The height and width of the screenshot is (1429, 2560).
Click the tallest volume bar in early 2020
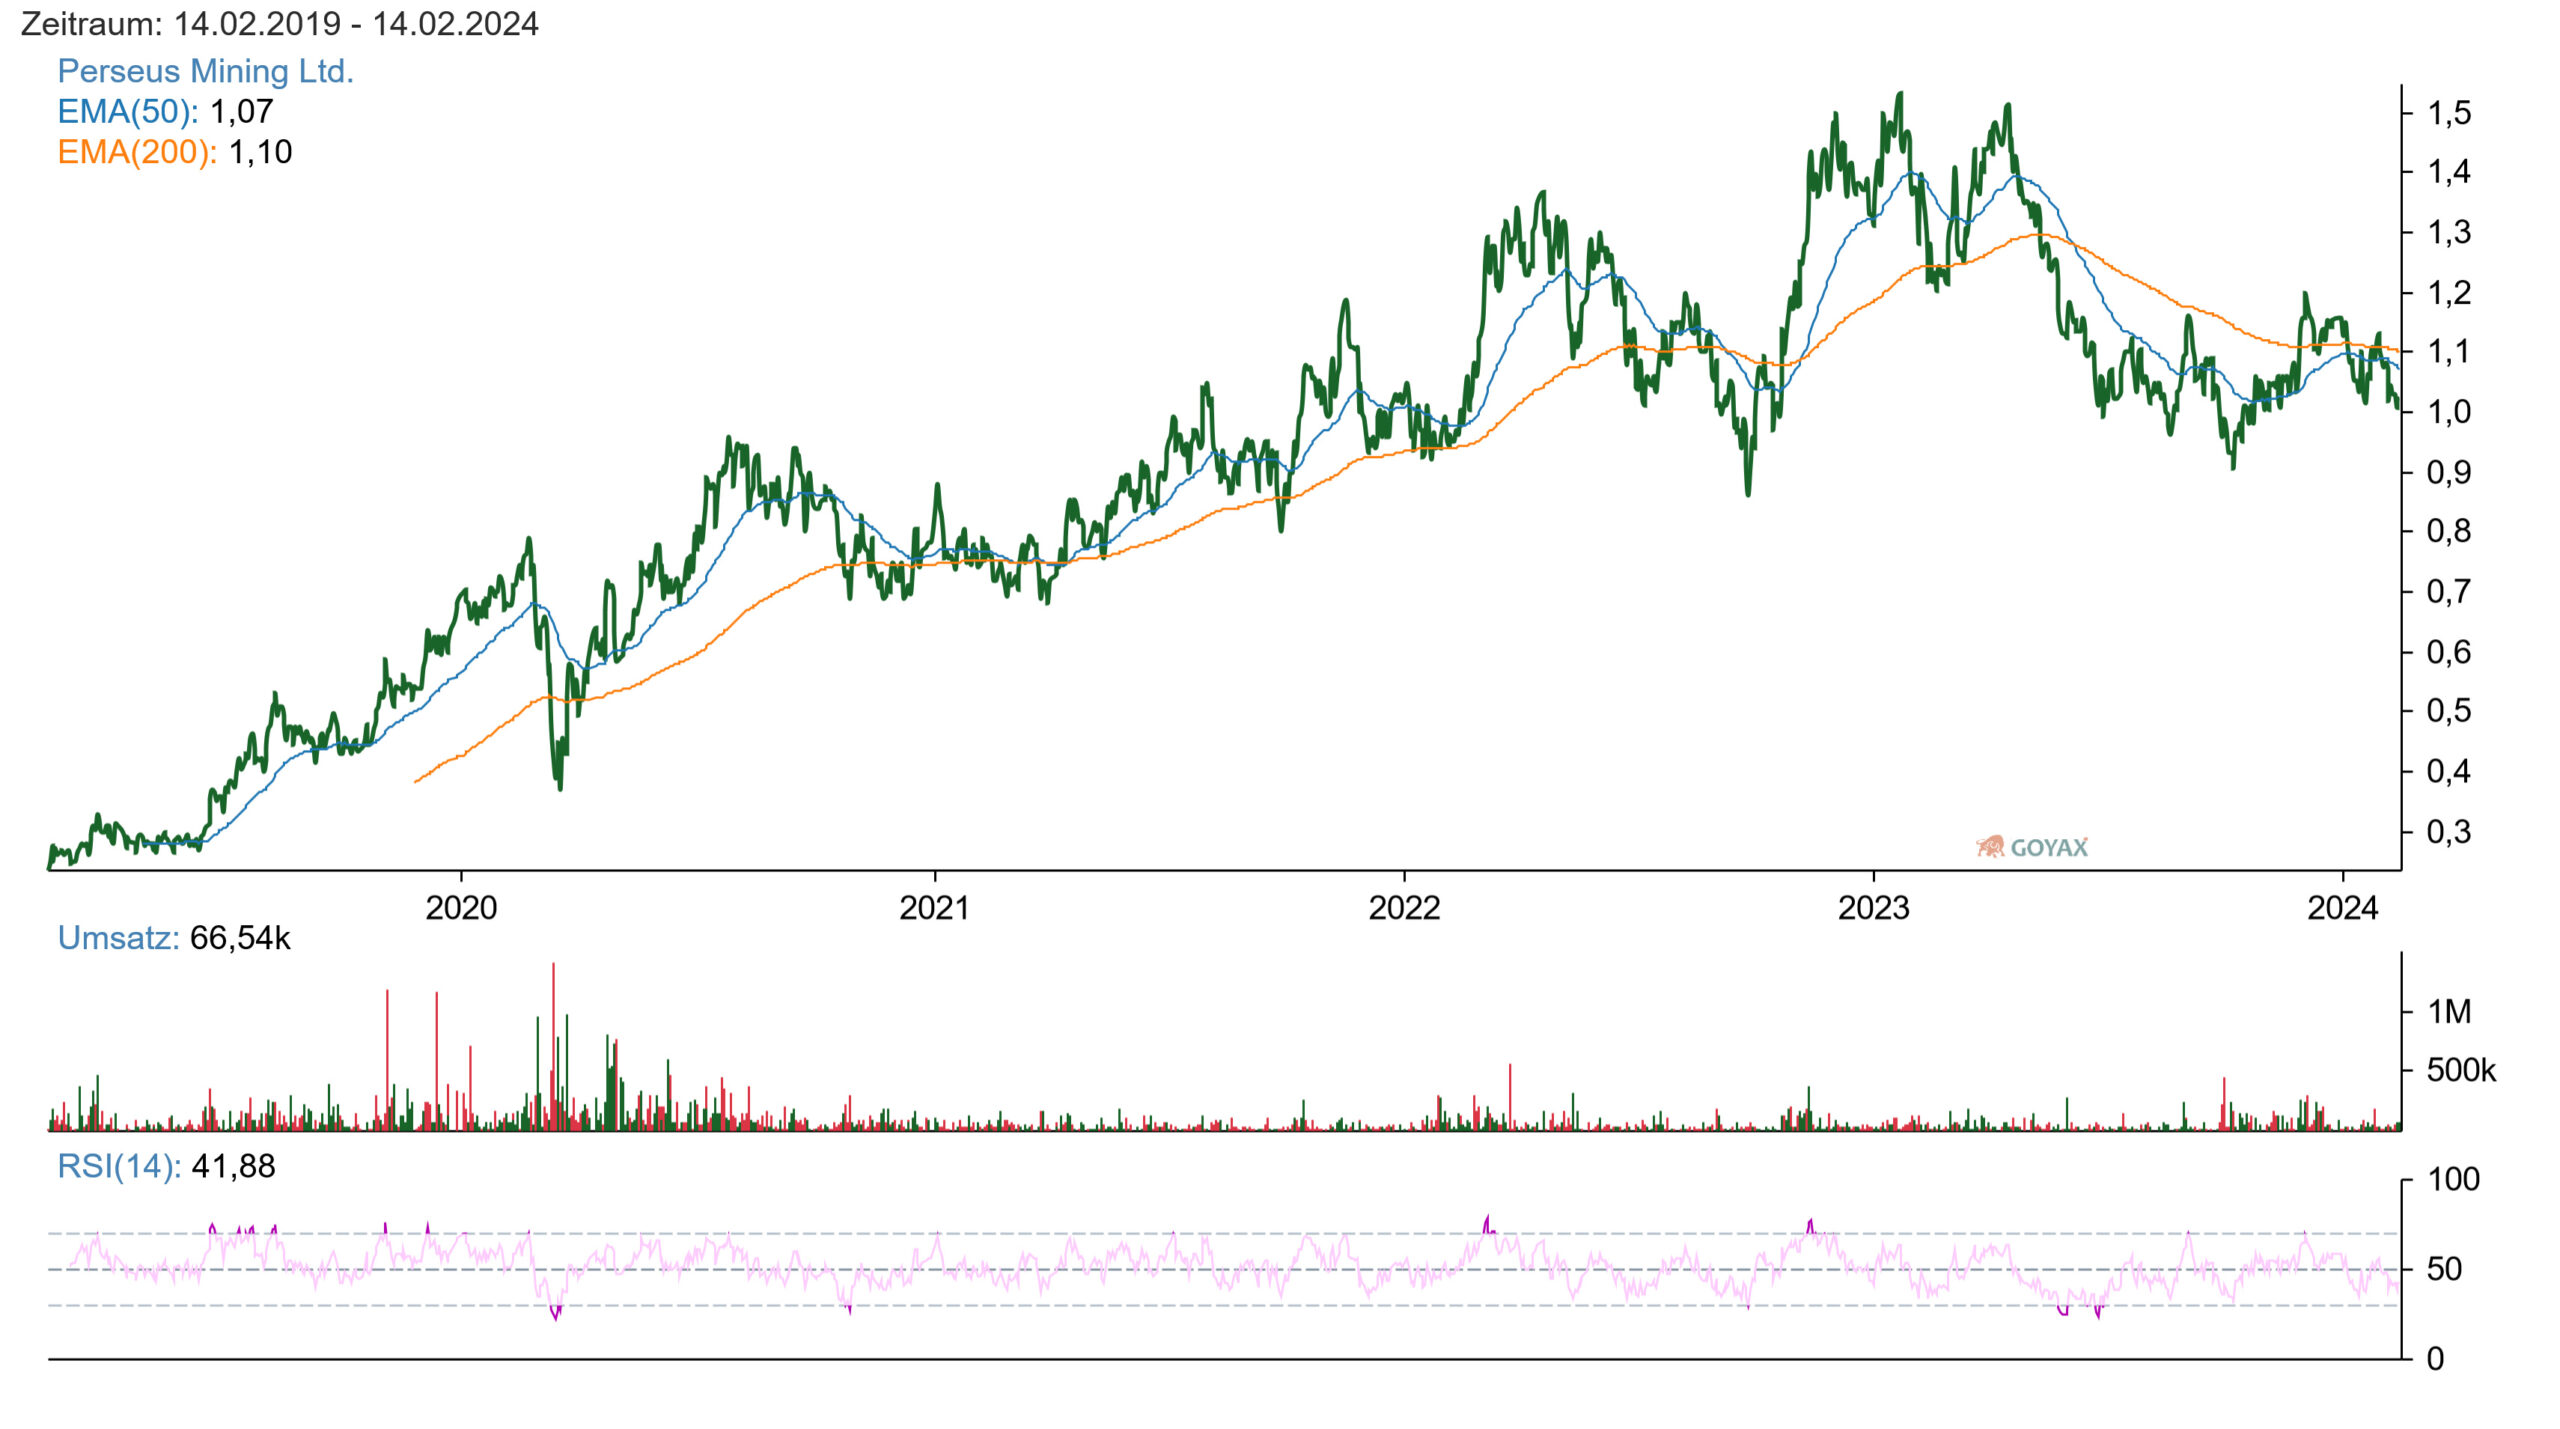click(x=553, y=1046)
